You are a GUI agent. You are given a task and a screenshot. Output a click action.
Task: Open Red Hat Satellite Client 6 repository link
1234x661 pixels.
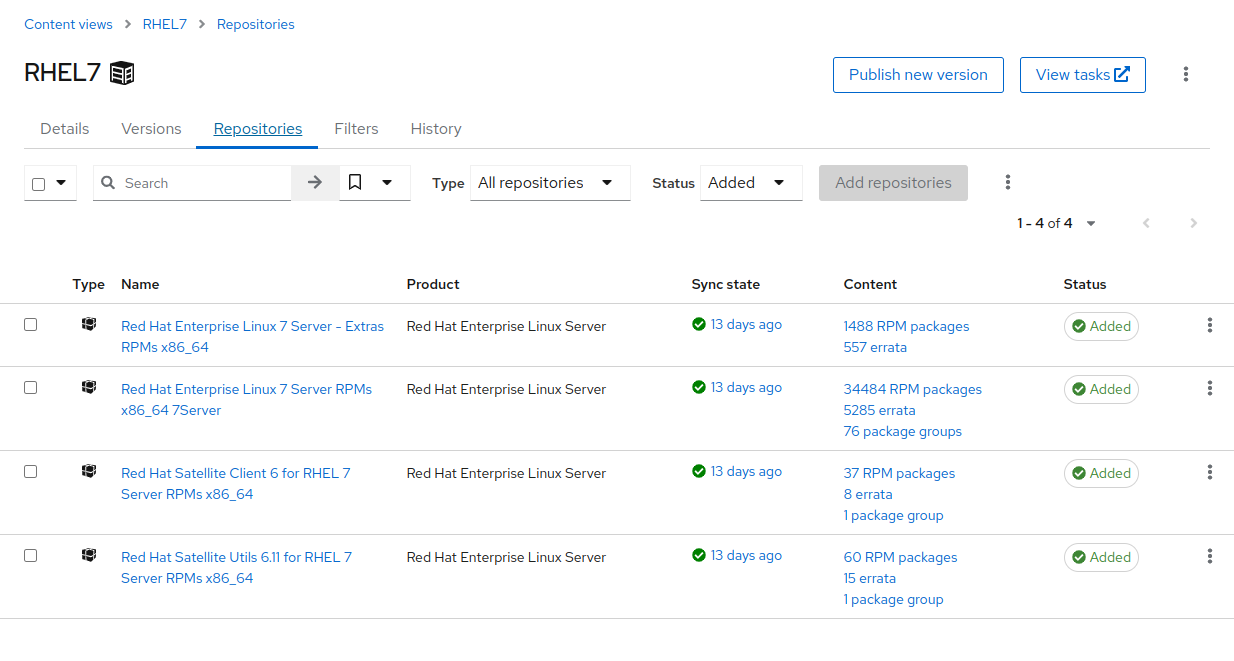pyautogui.click(x=236, y=483)
